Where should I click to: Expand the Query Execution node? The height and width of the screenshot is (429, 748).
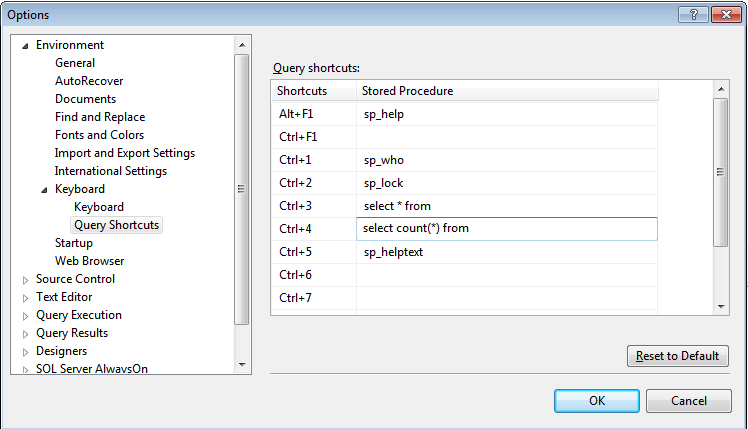click(x=26, y=316)
